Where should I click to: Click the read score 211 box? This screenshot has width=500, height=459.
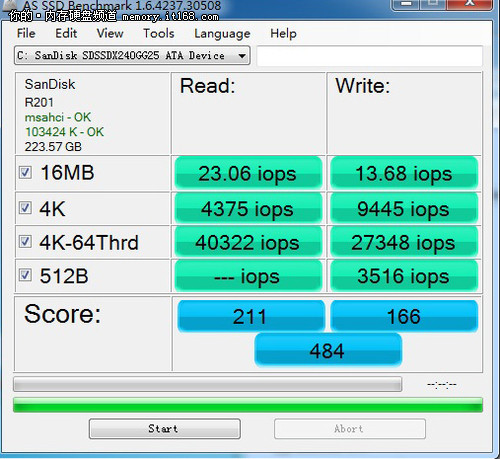click(x=251, y=316)
